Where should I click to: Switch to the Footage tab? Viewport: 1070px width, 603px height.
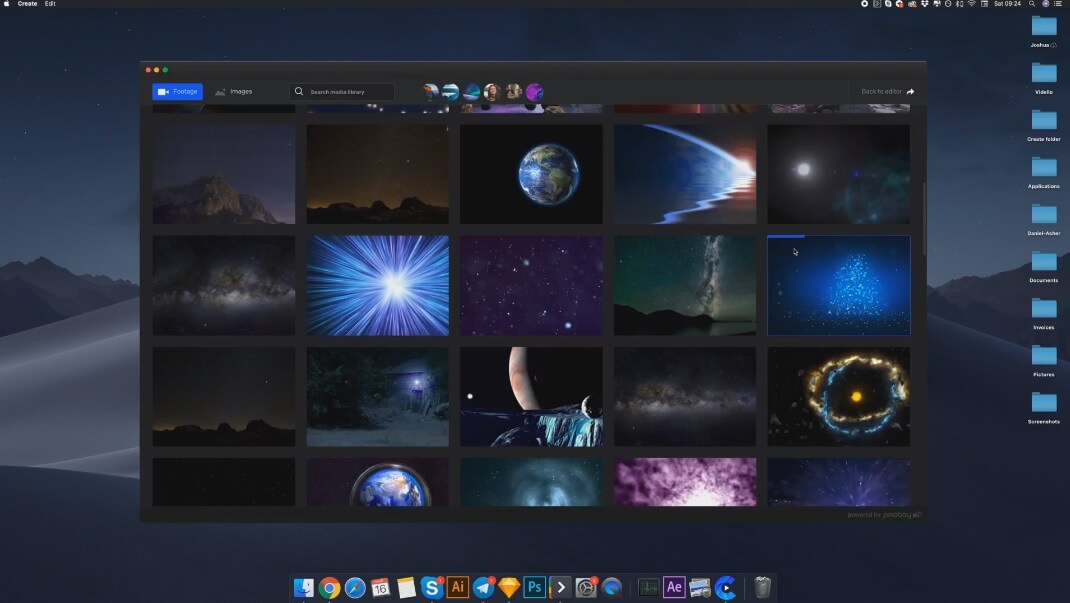tap(177, 91)
